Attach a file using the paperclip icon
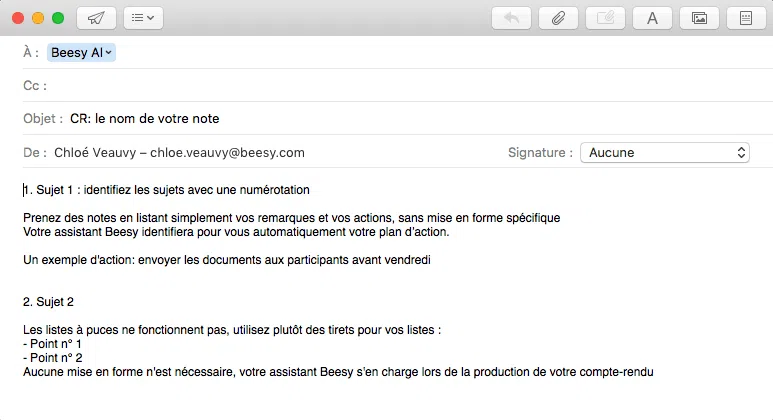773x420 pixels. tap(558, 18)
